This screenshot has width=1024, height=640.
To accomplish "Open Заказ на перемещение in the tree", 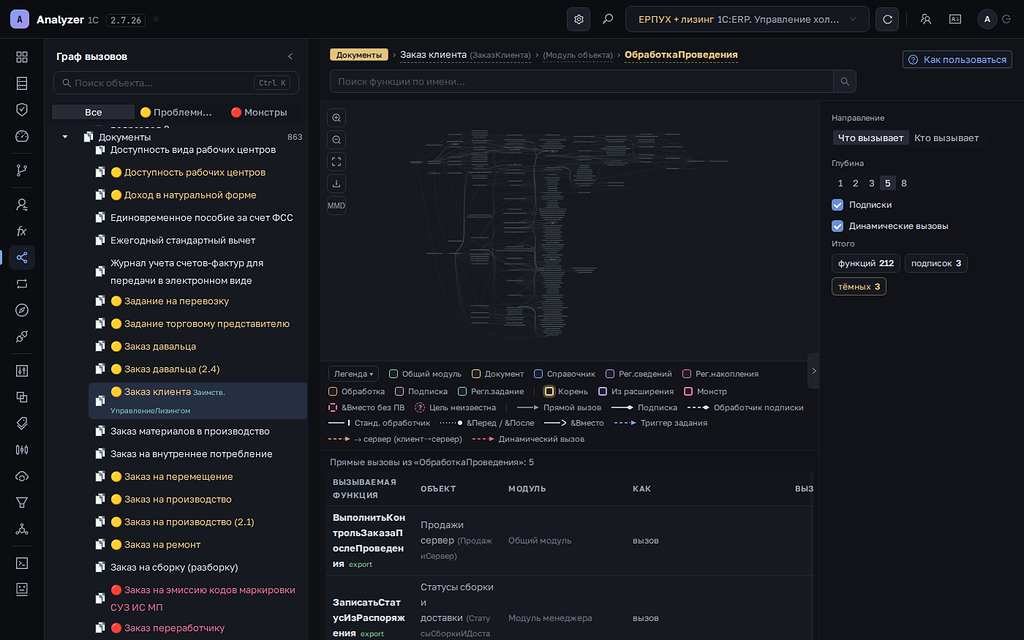I will click(178, 477).
